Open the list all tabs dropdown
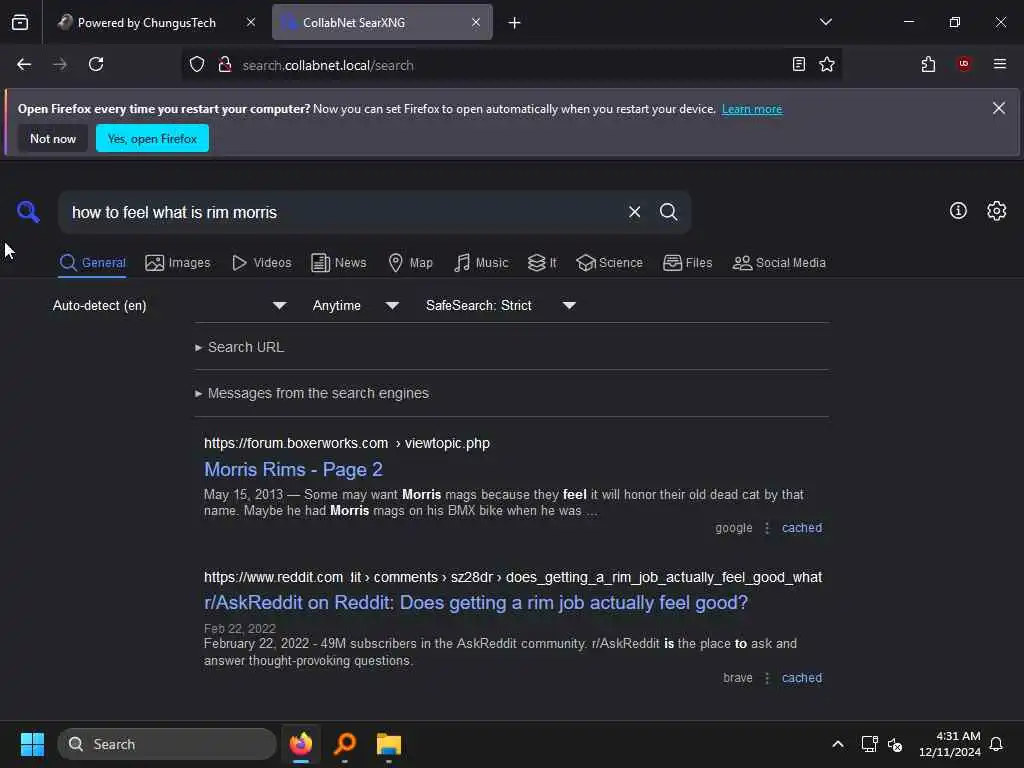 [825, 22]
